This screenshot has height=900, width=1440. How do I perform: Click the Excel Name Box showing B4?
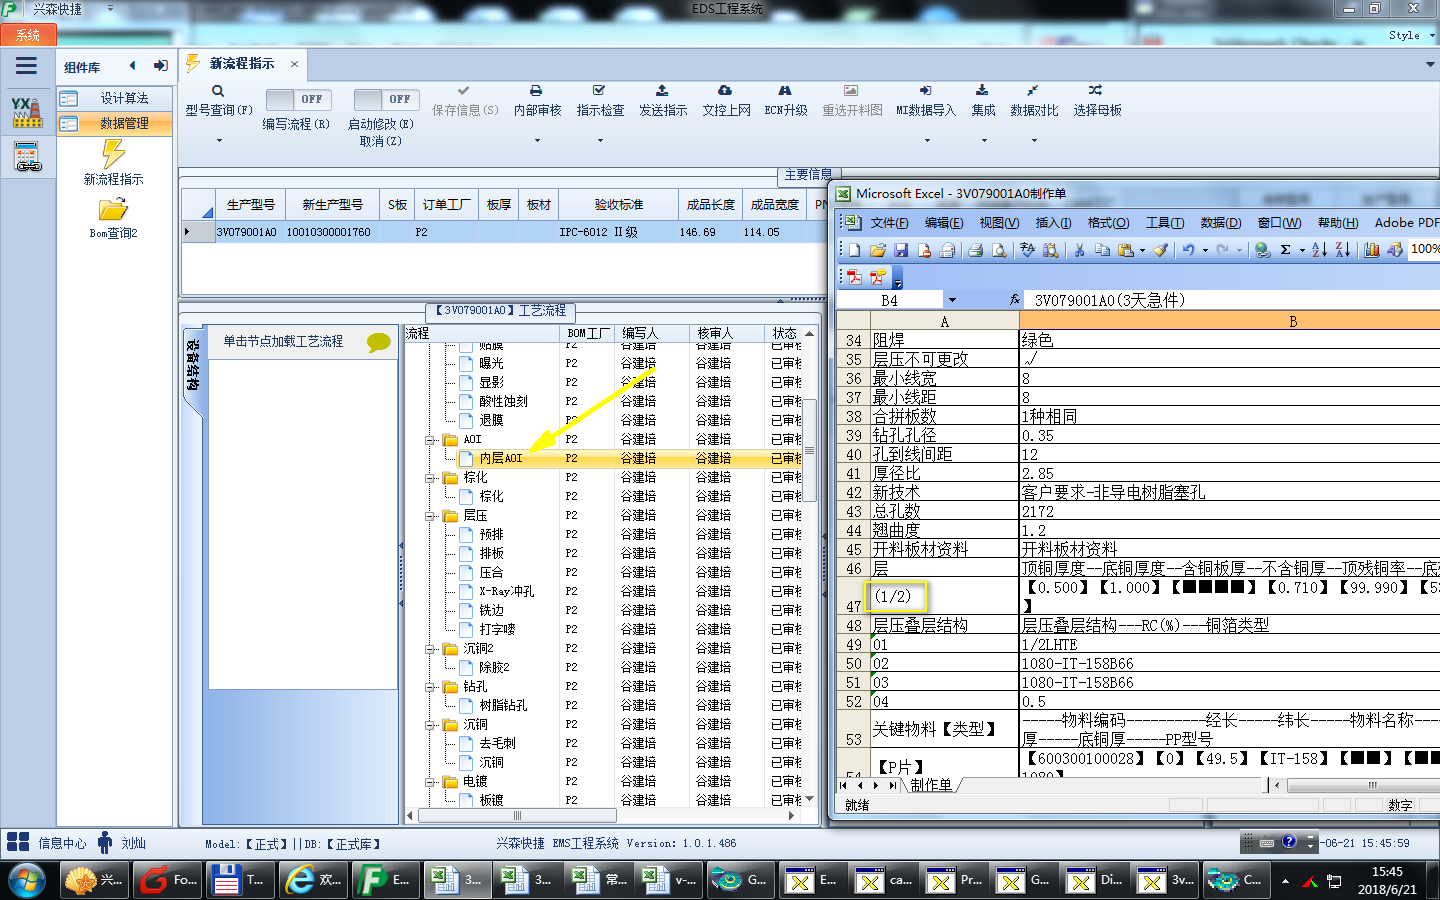[889, 300]
